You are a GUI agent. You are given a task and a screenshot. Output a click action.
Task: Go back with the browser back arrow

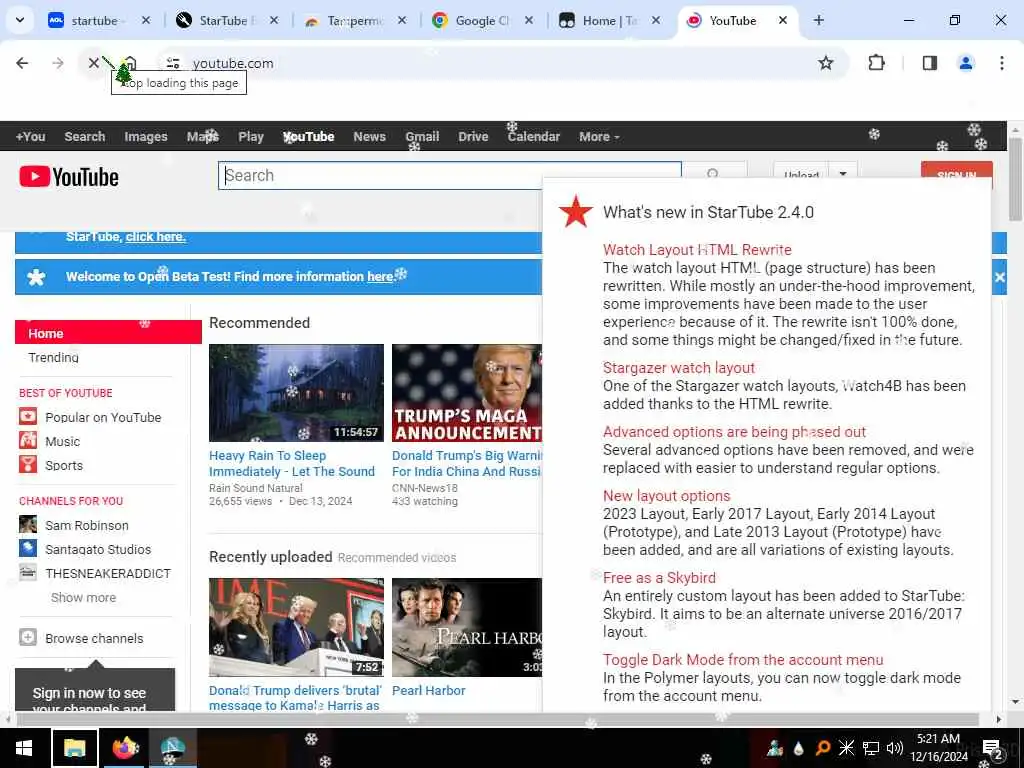22,63
